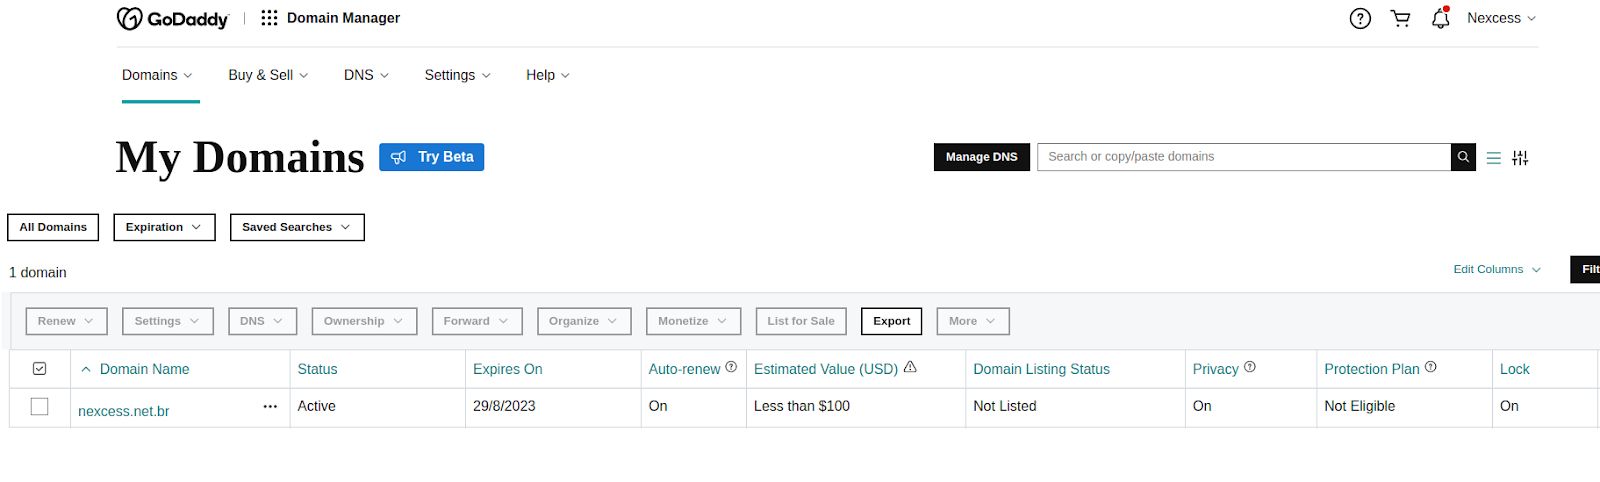Open the Settings nav menu
The height and width of the screenshot is (482, 1600).
click(x=457, y=75)
